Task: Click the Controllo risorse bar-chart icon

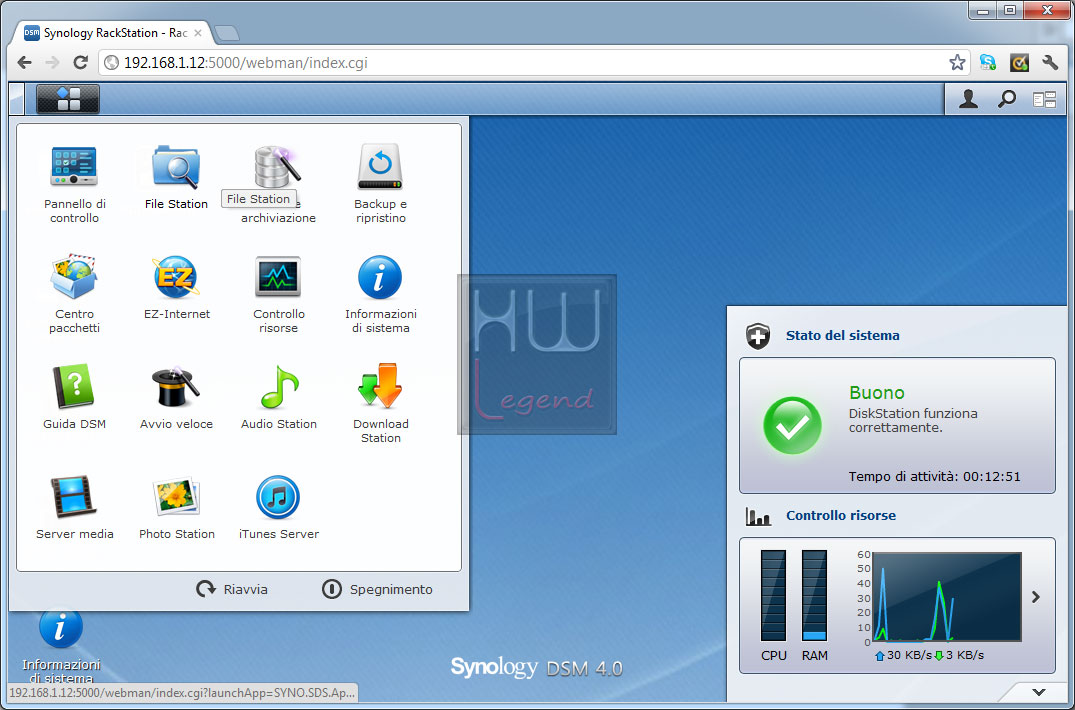Action: pyautogui.click(x=758, y=517)
